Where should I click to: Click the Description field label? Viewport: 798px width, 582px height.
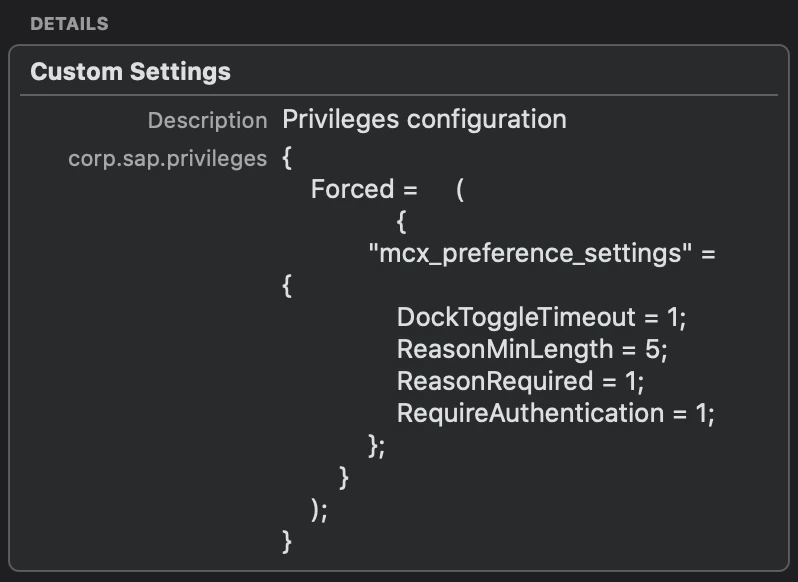coord(208,121)
